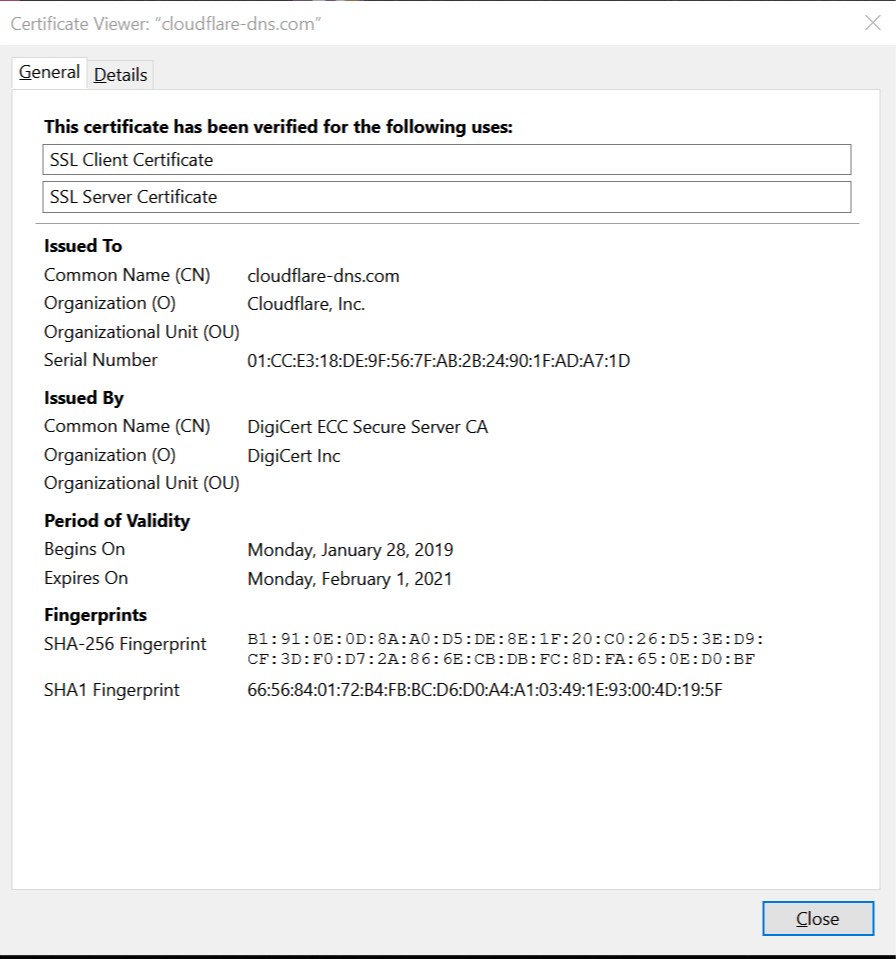
Task: Click DigiCert ECC Secure Server CA text
Action: pos(367,427)
